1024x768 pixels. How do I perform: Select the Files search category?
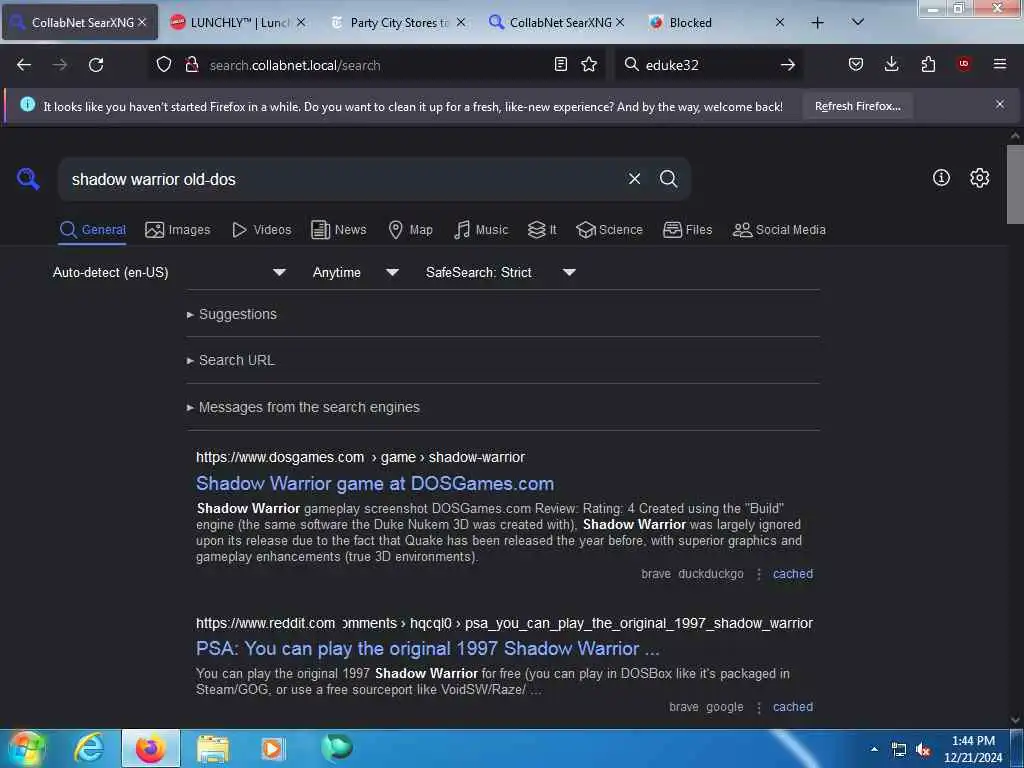(x=687, y=230)
